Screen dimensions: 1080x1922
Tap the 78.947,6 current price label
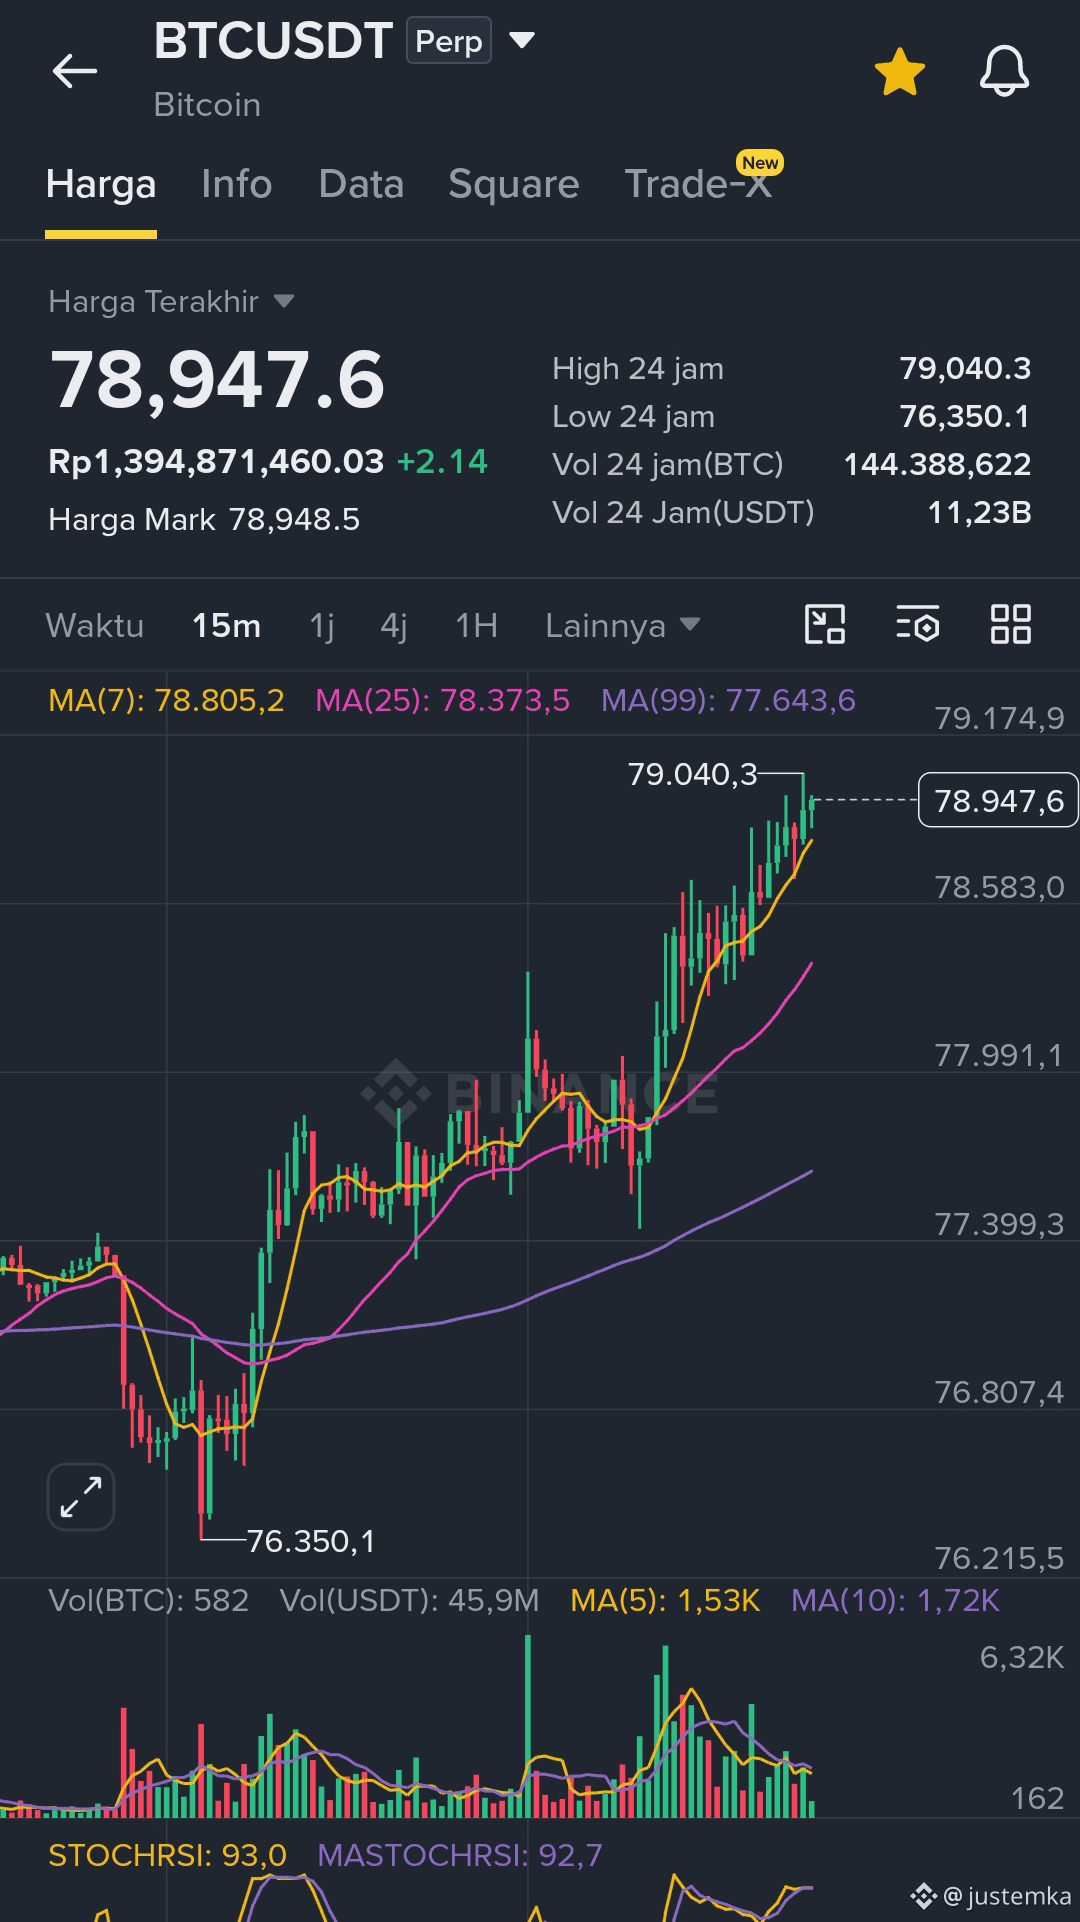click(x=998, y=800)
